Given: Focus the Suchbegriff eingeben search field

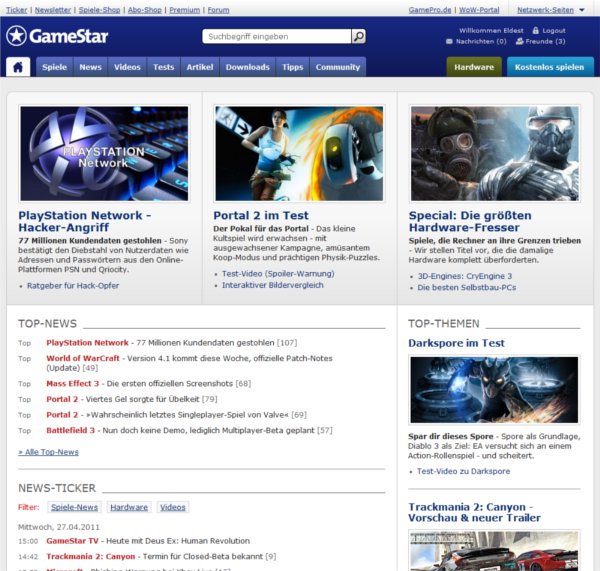Looking at the screenshot, I should pyautogui.click(x=277, y=36).
